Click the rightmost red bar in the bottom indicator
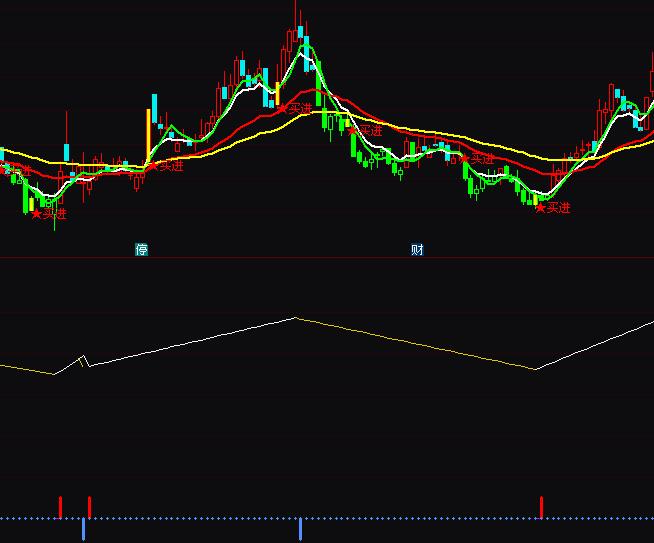The width and height of the screenshot is (654, 543). pyautogui.click(x=541, y=506)
